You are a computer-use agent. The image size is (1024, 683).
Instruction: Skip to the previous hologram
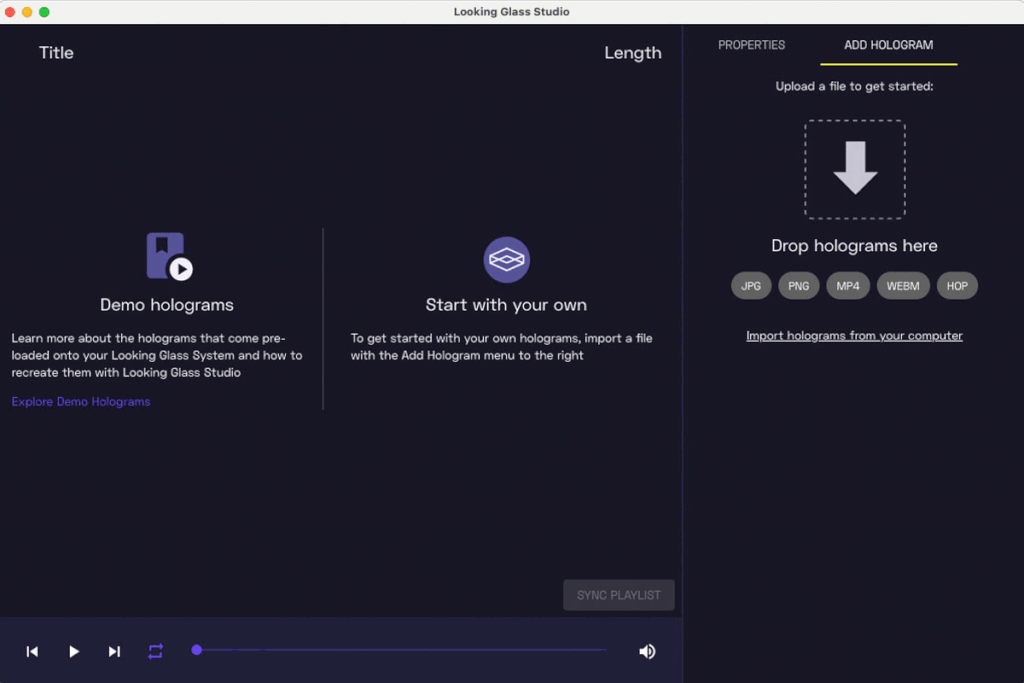pyautogui.click(x=32, y=651)
